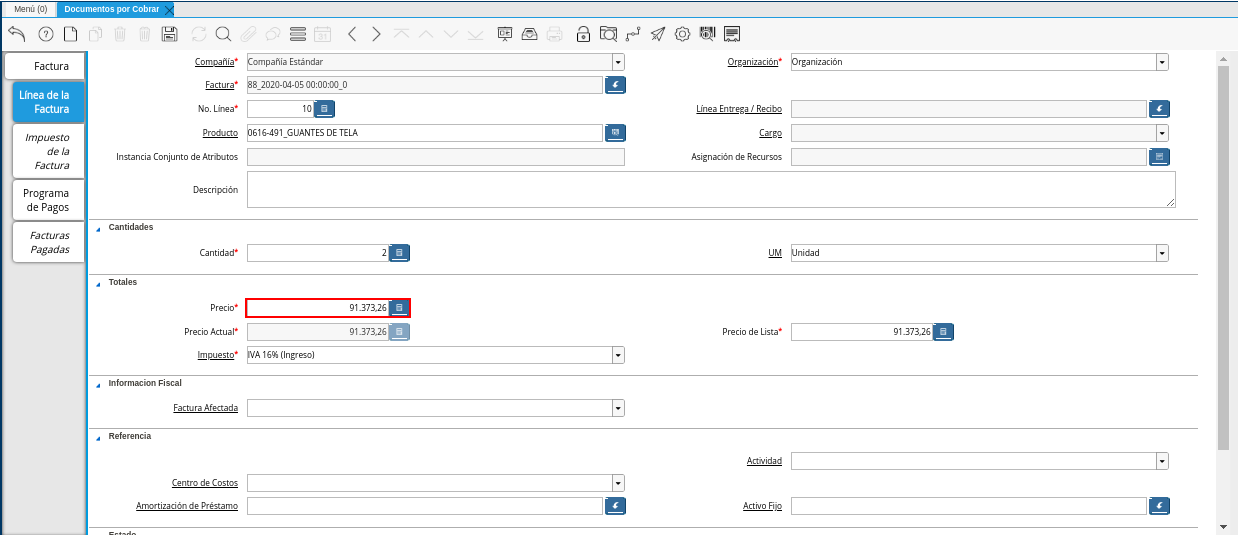
Task: Open calculator for No. Línea field
Action: pos(326,108)
